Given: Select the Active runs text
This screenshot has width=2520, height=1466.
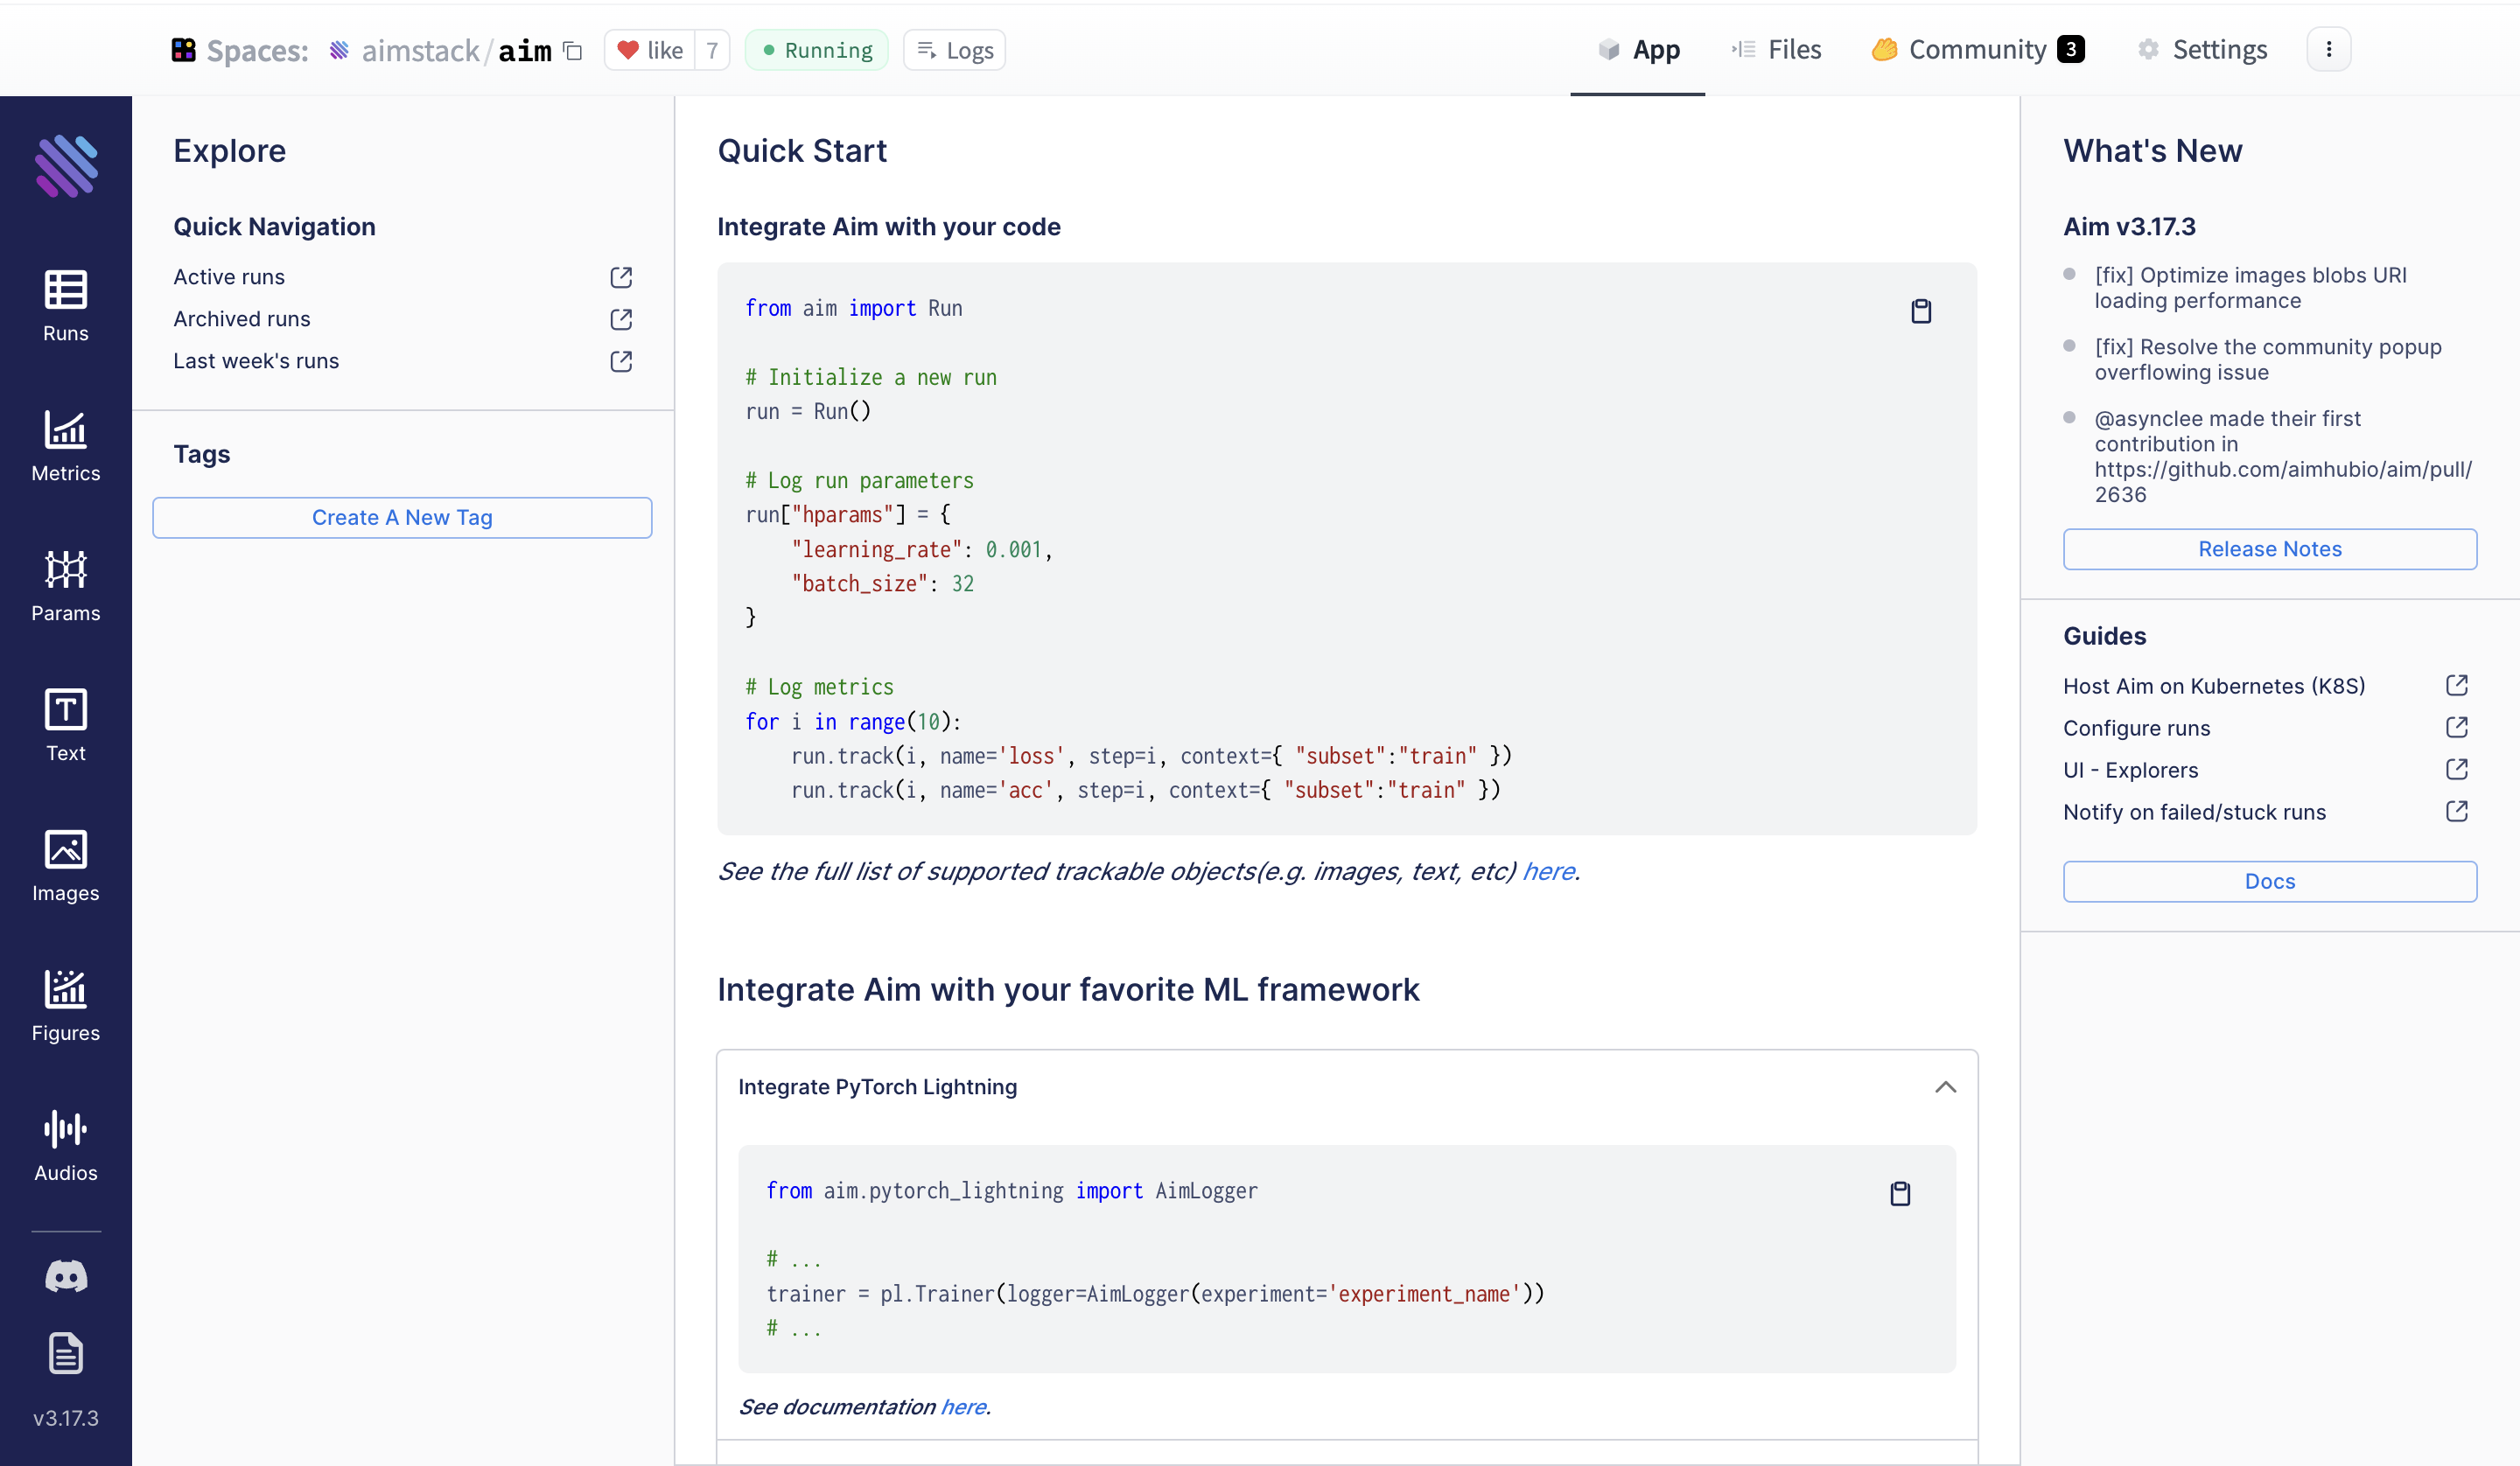Looking at the screenshot, I should pos(229,277).
